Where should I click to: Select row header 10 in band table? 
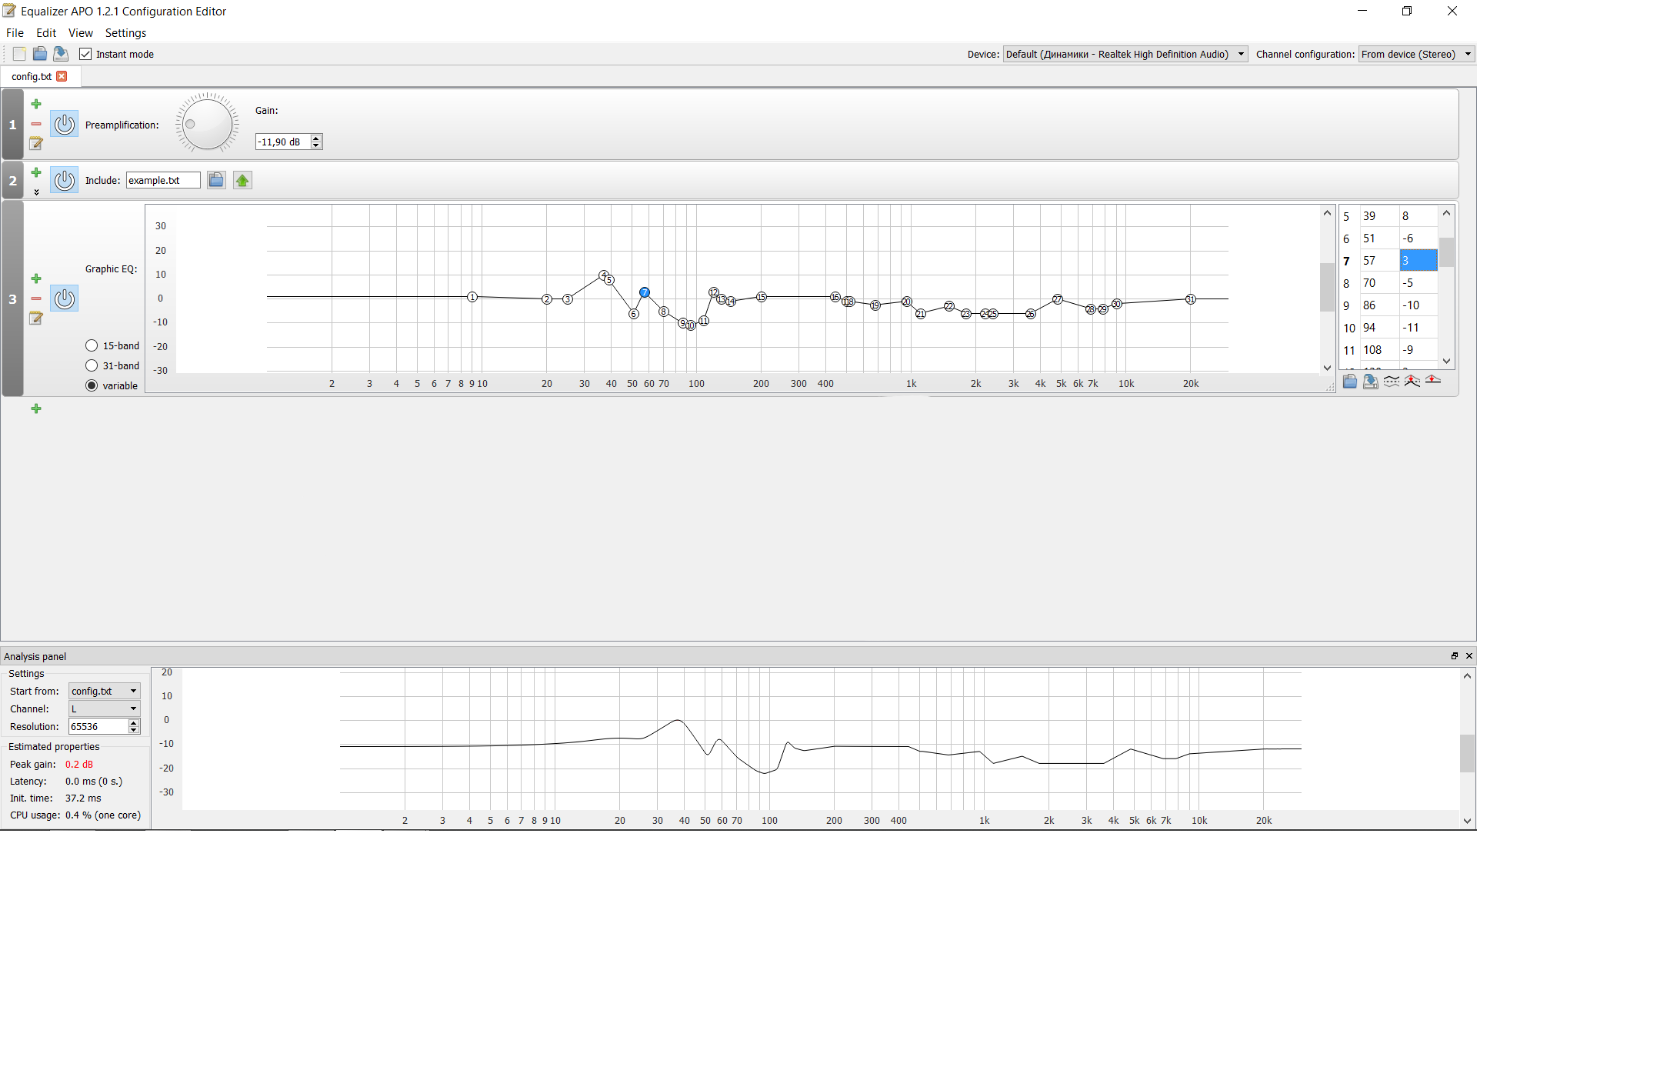[x=1349, y=328]
